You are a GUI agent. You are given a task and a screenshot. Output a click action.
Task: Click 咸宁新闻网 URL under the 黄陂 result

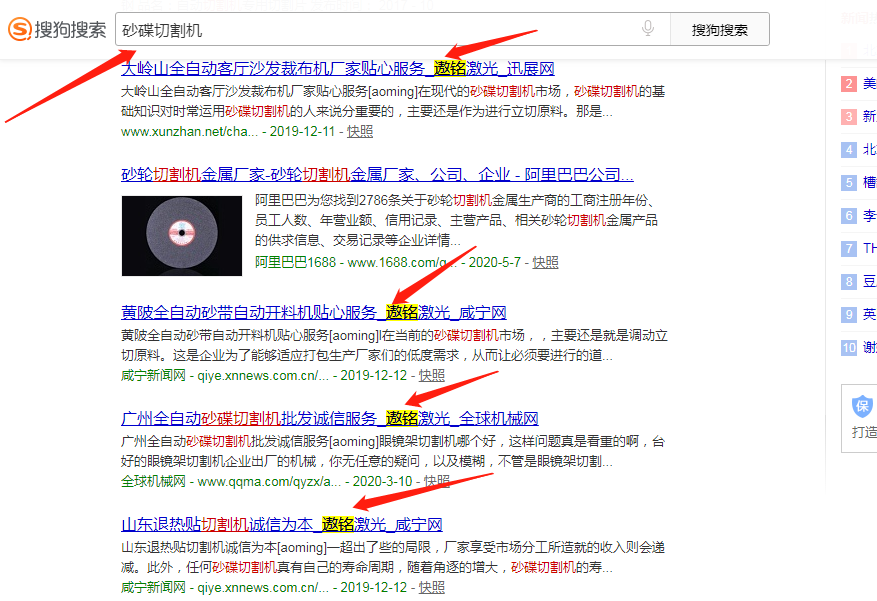click(225, 375)
